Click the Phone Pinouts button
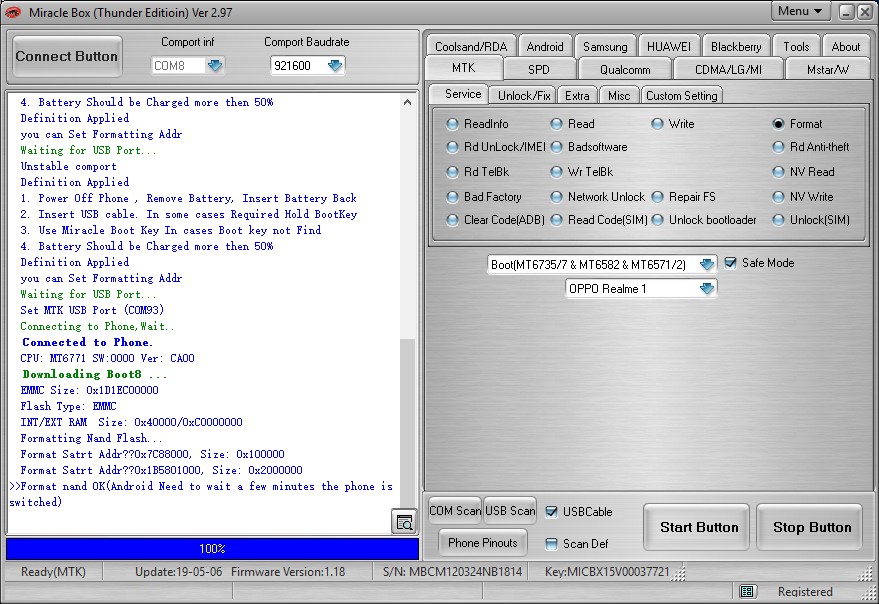Viewport: 879px width, 604px height. (x=483, y=542)
